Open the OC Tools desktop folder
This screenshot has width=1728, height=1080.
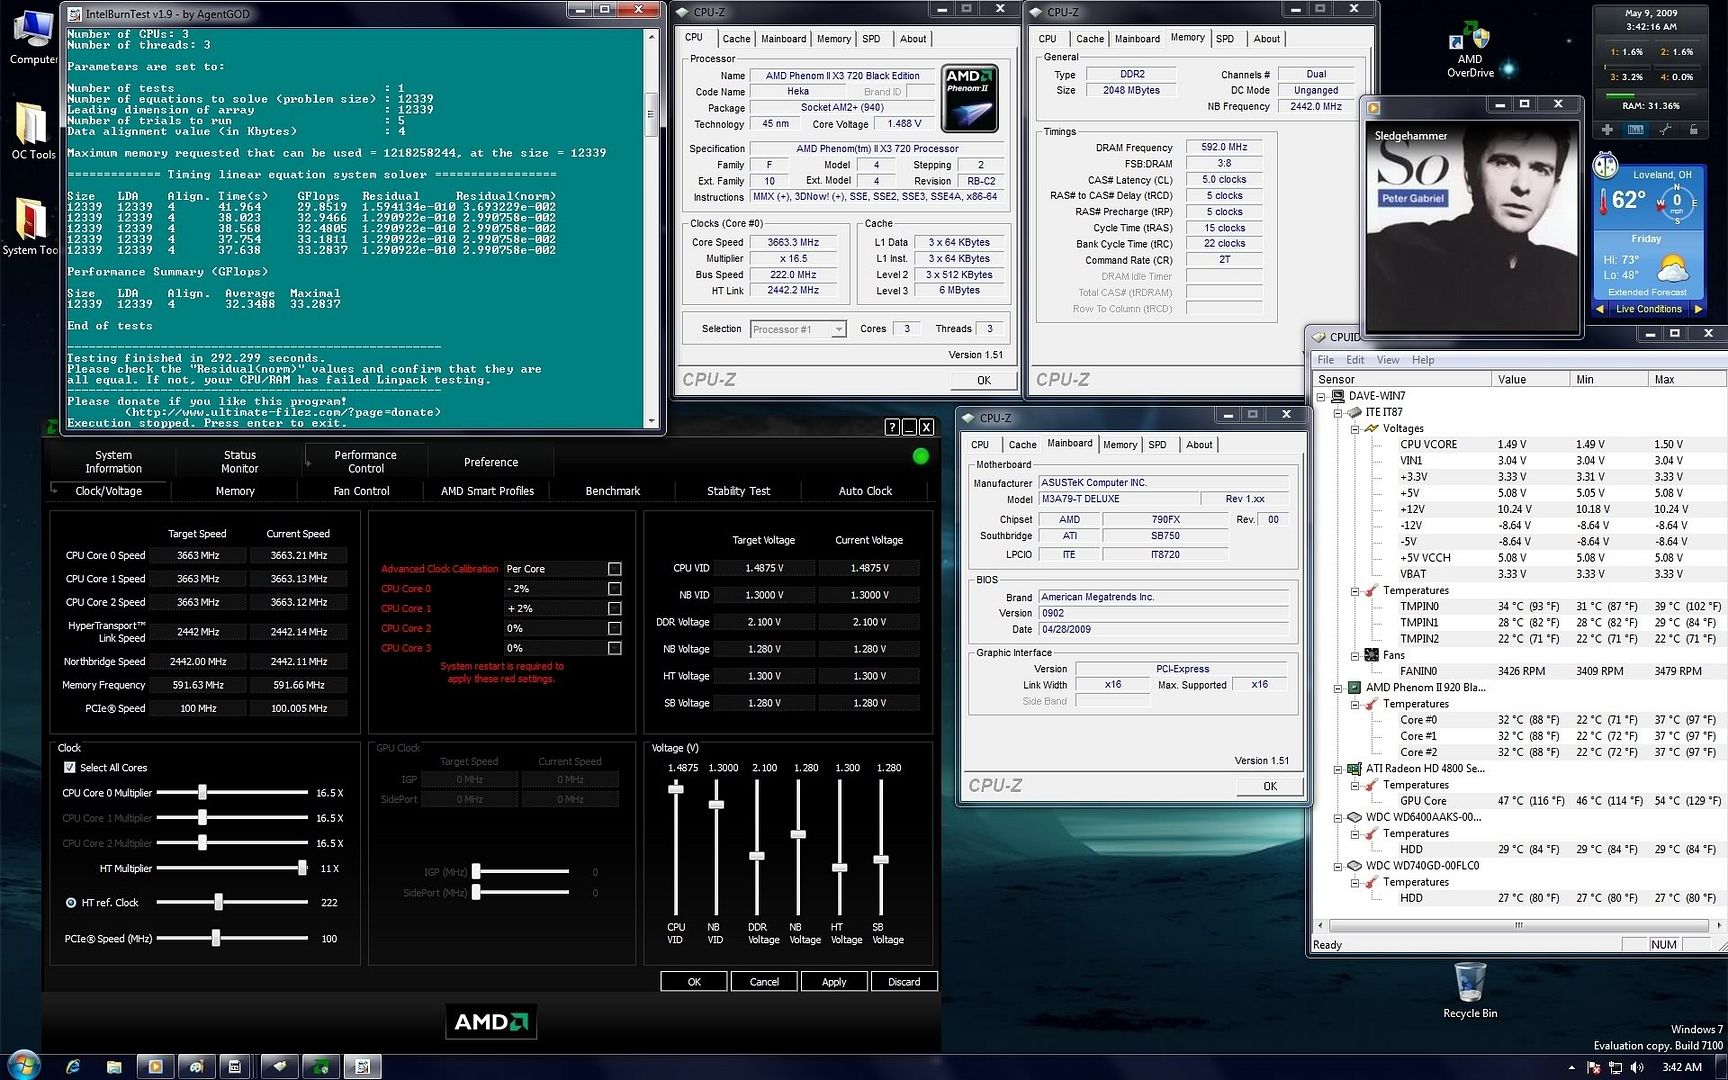click(33, 131)
